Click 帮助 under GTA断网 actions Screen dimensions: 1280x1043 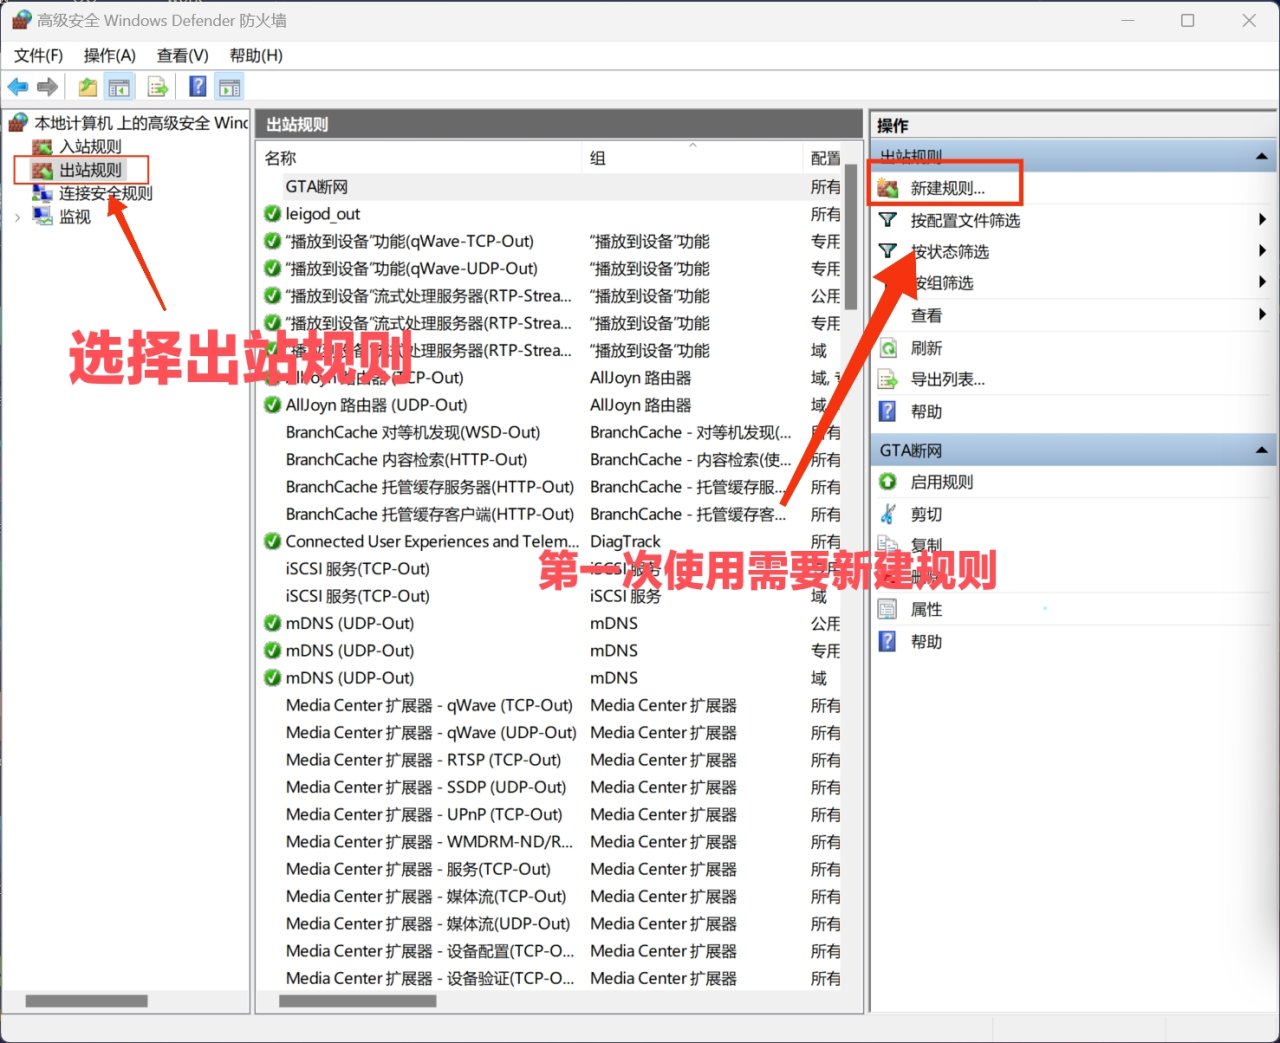926,641
